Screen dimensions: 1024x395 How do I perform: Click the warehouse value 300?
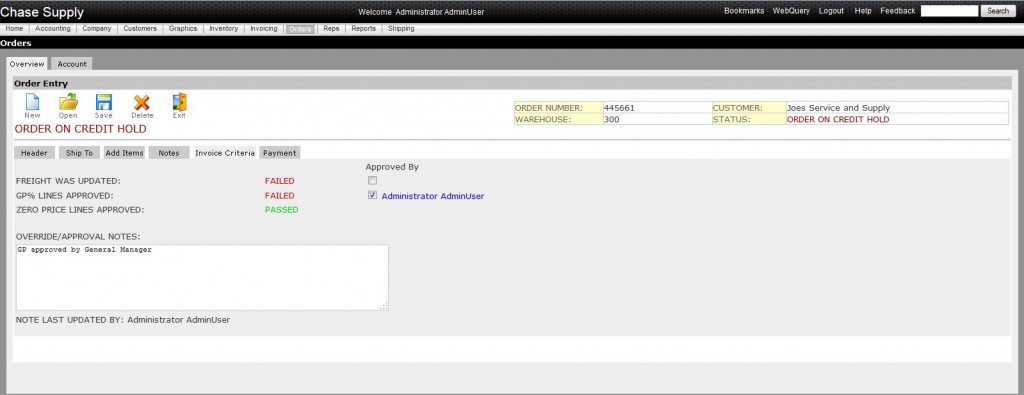click(x=612, y=119)
